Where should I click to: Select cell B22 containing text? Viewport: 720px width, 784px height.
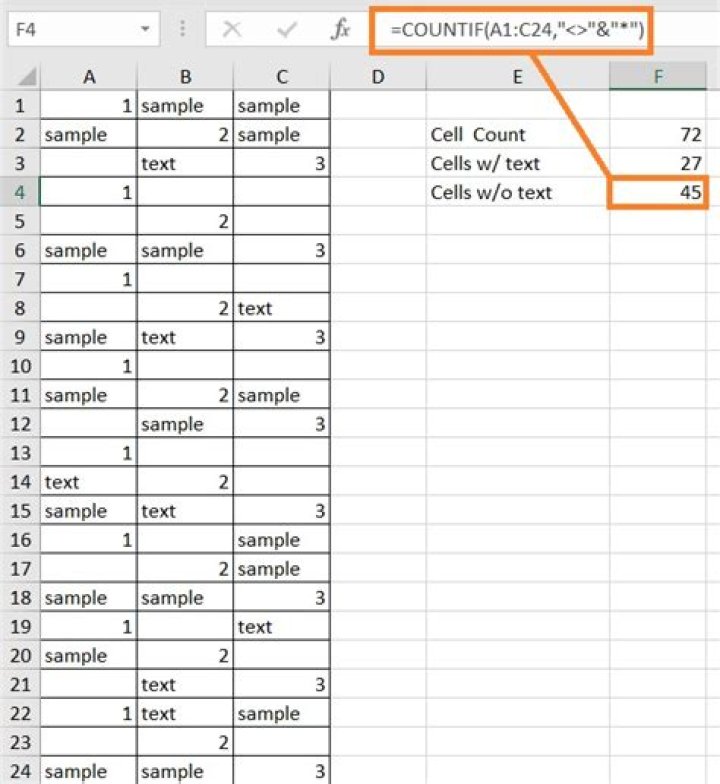[185, 714]
